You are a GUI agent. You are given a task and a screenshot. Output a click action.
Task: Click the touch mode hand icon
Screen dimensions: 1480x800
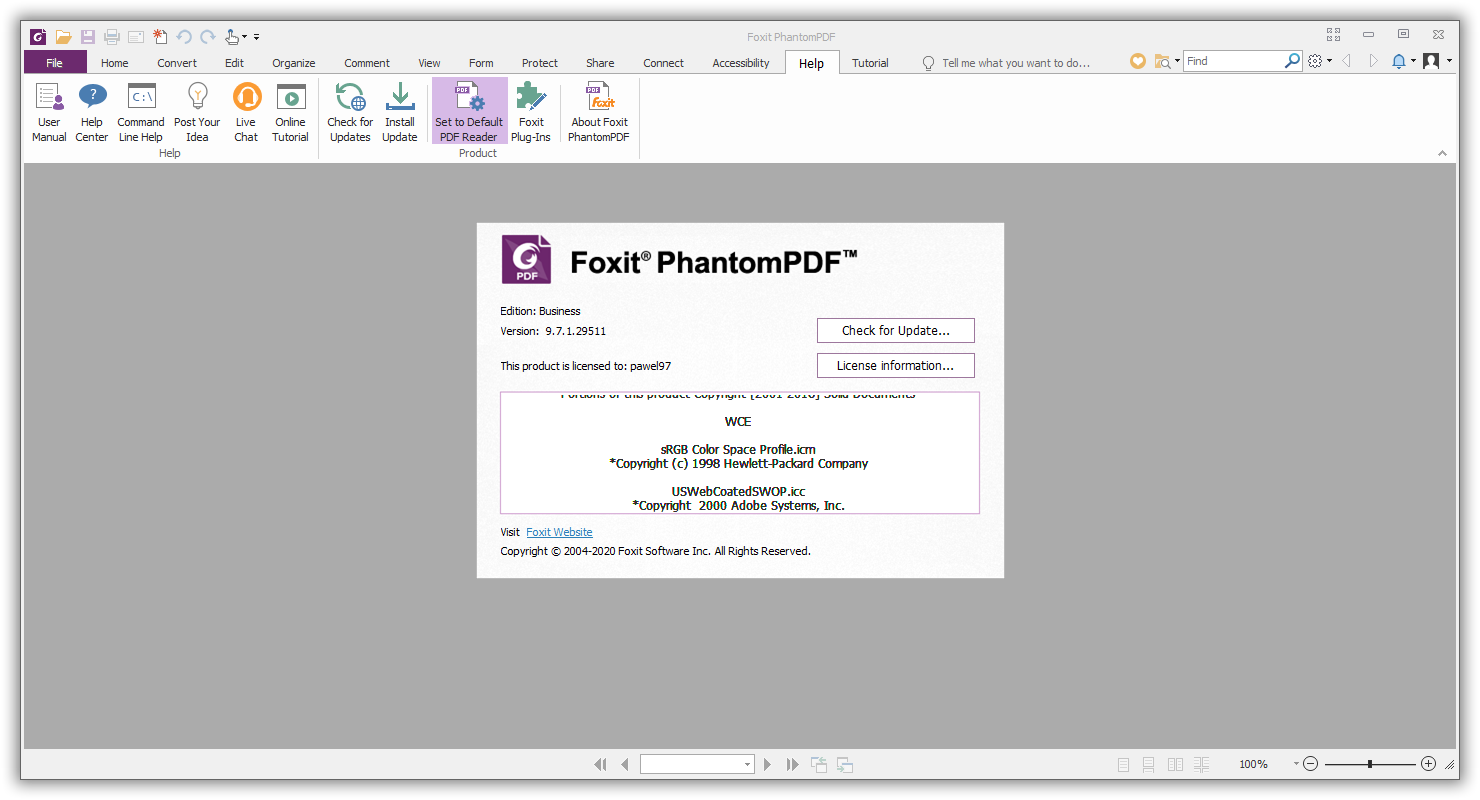click(231, 37)
